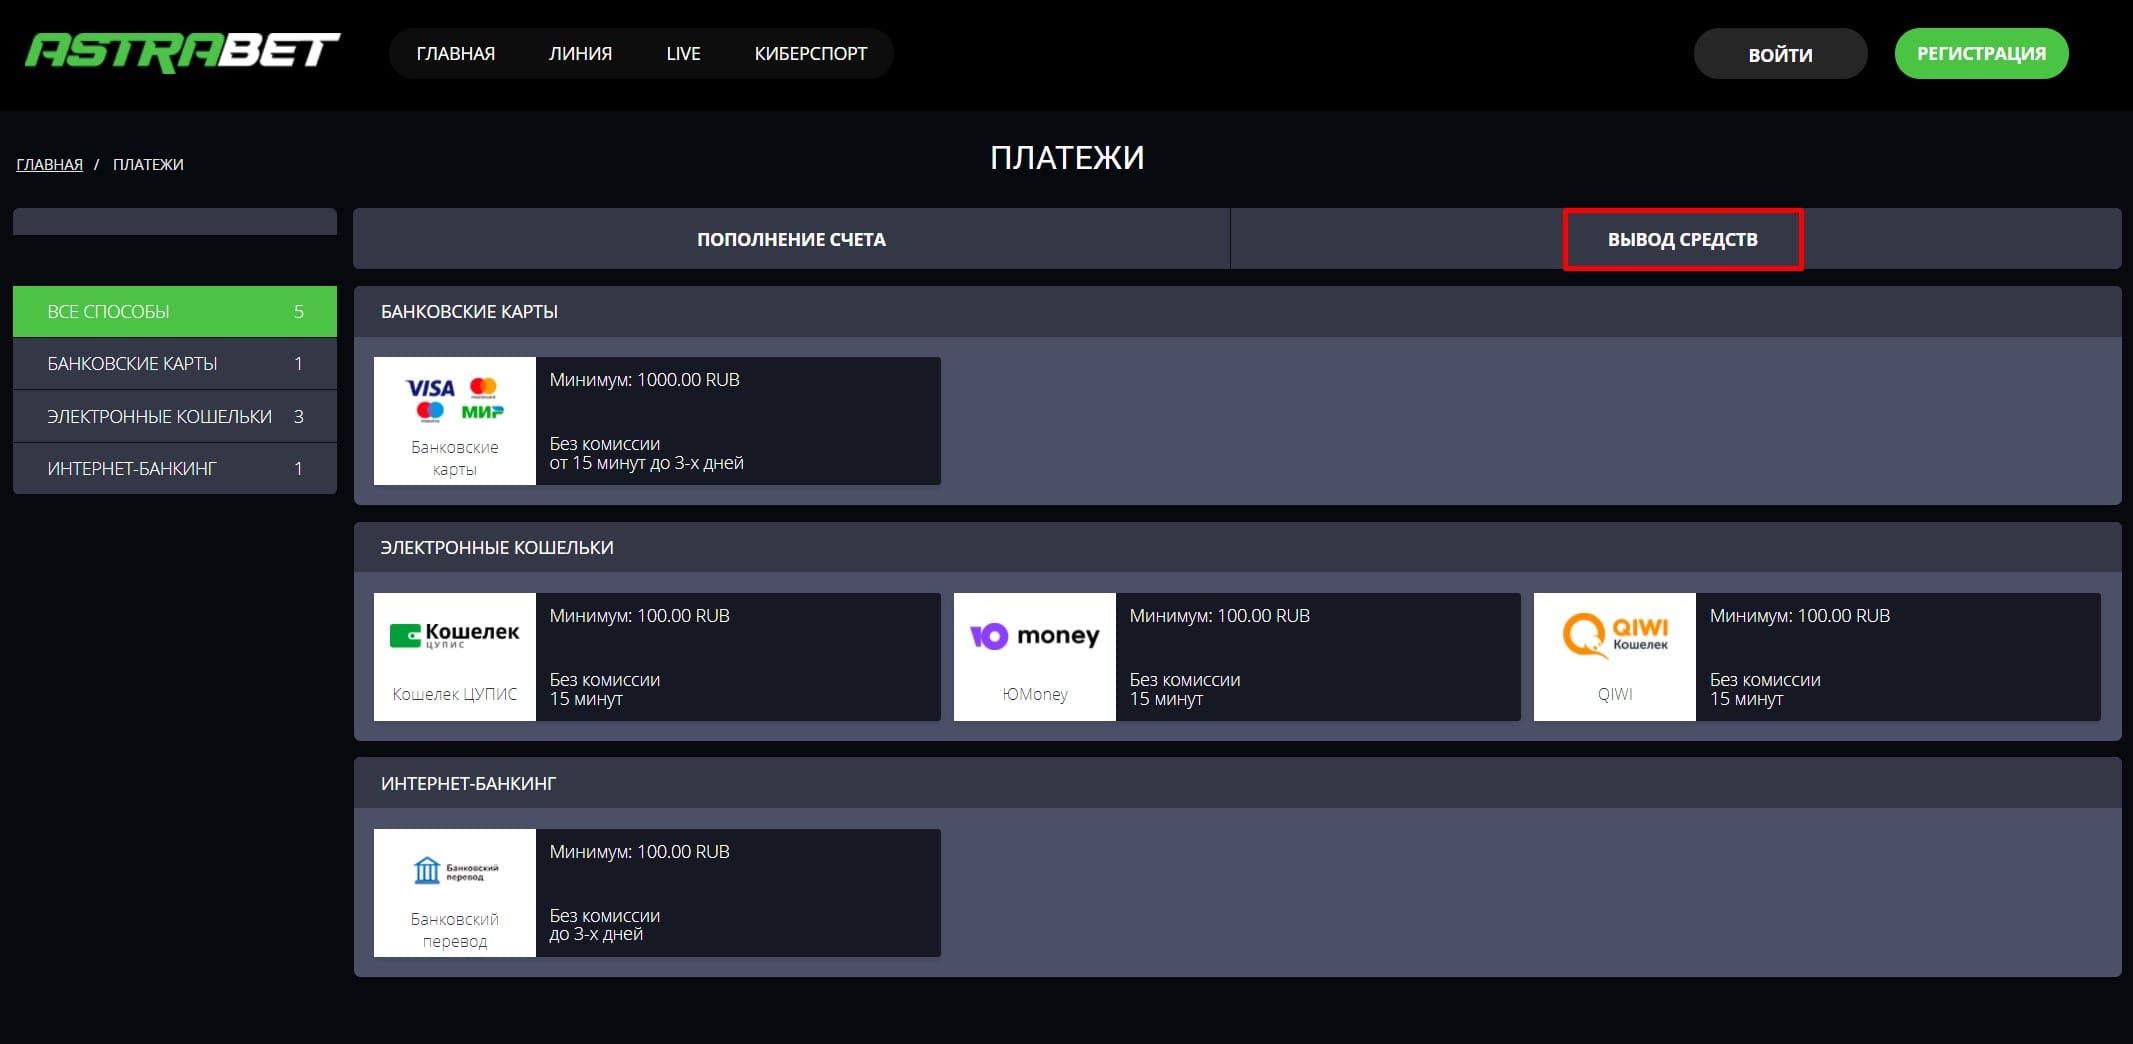Select the Visa/Mastercard/MIR bank cards icon
Image resolution: width=2133 pixels, height=1044 pixels.
tap(455, 399)
